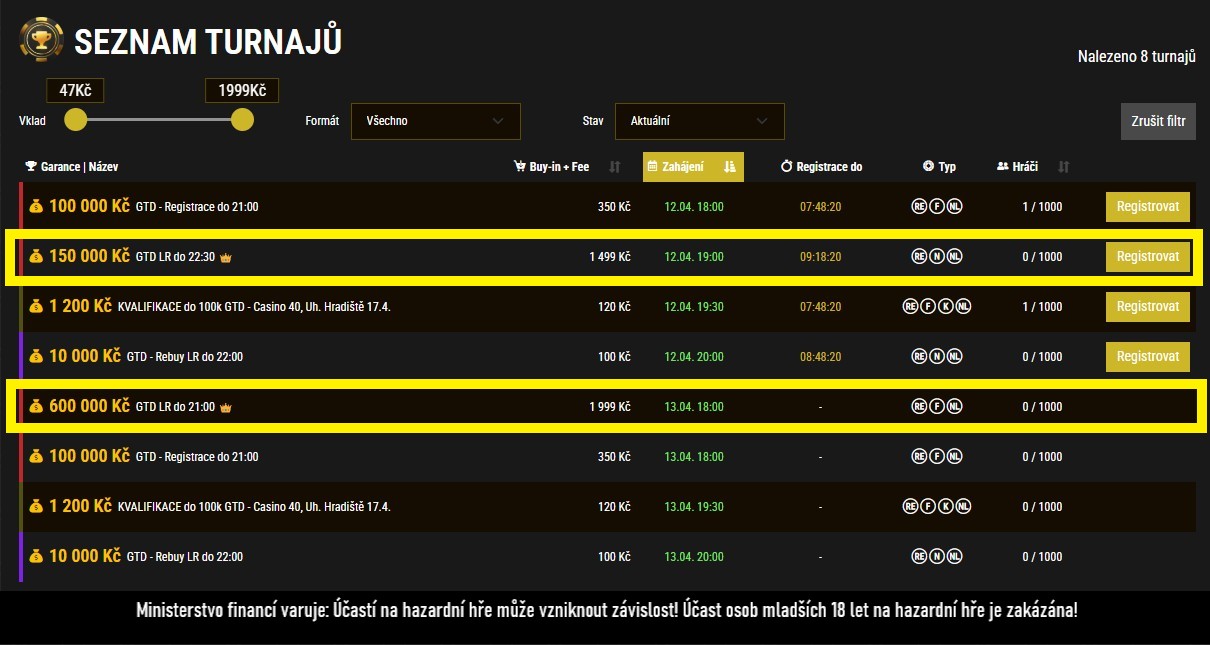This screenshot has width=1210, height=645.
Task: Click the Vklad slider track between the handles
Action: pos(159,120)
